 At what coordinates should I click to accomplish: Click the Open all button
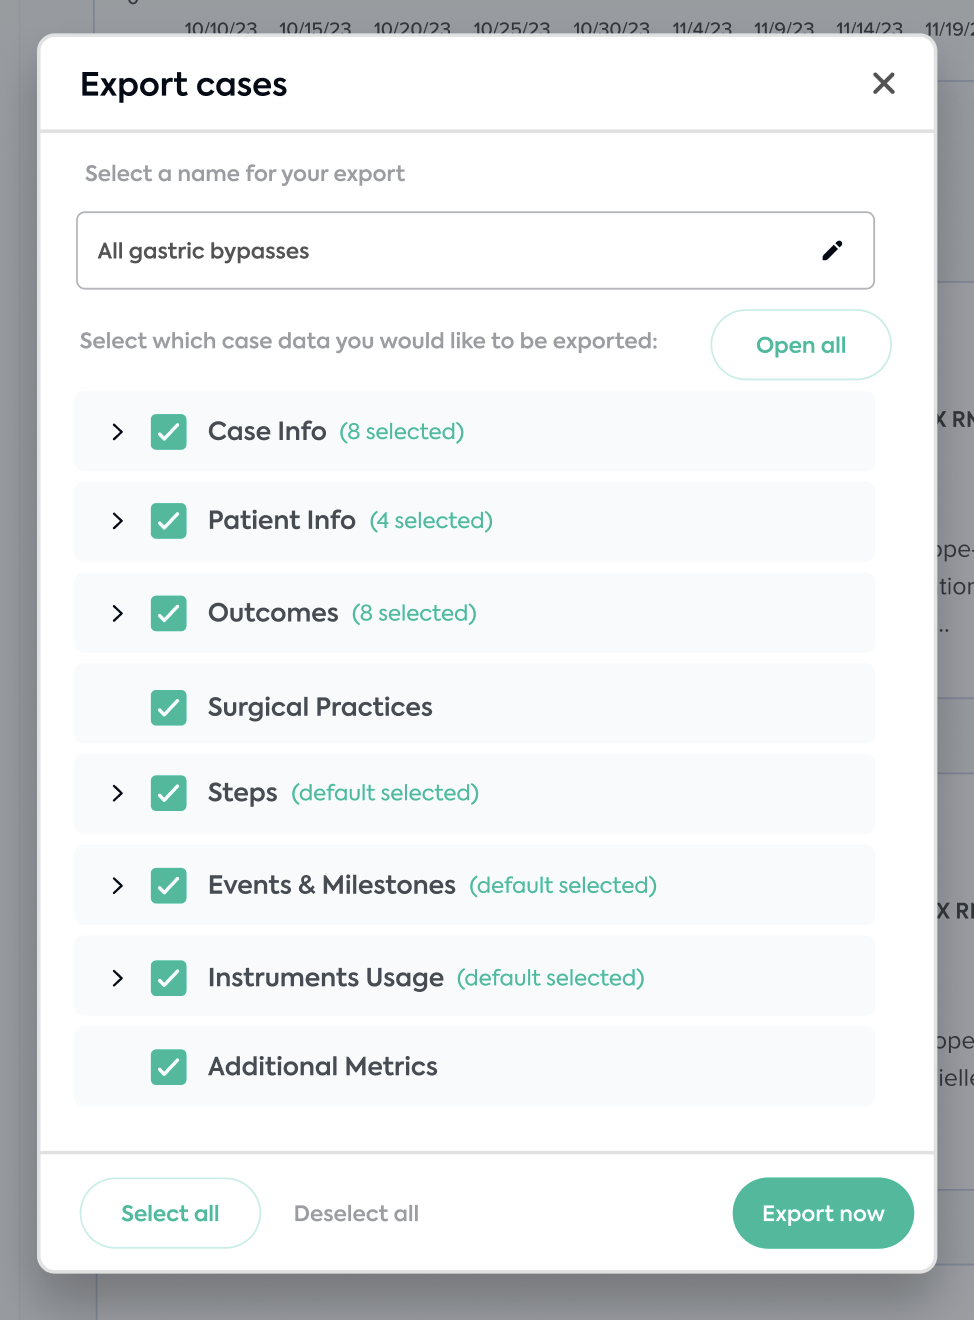pyautogui.click(x=801, y=345)
